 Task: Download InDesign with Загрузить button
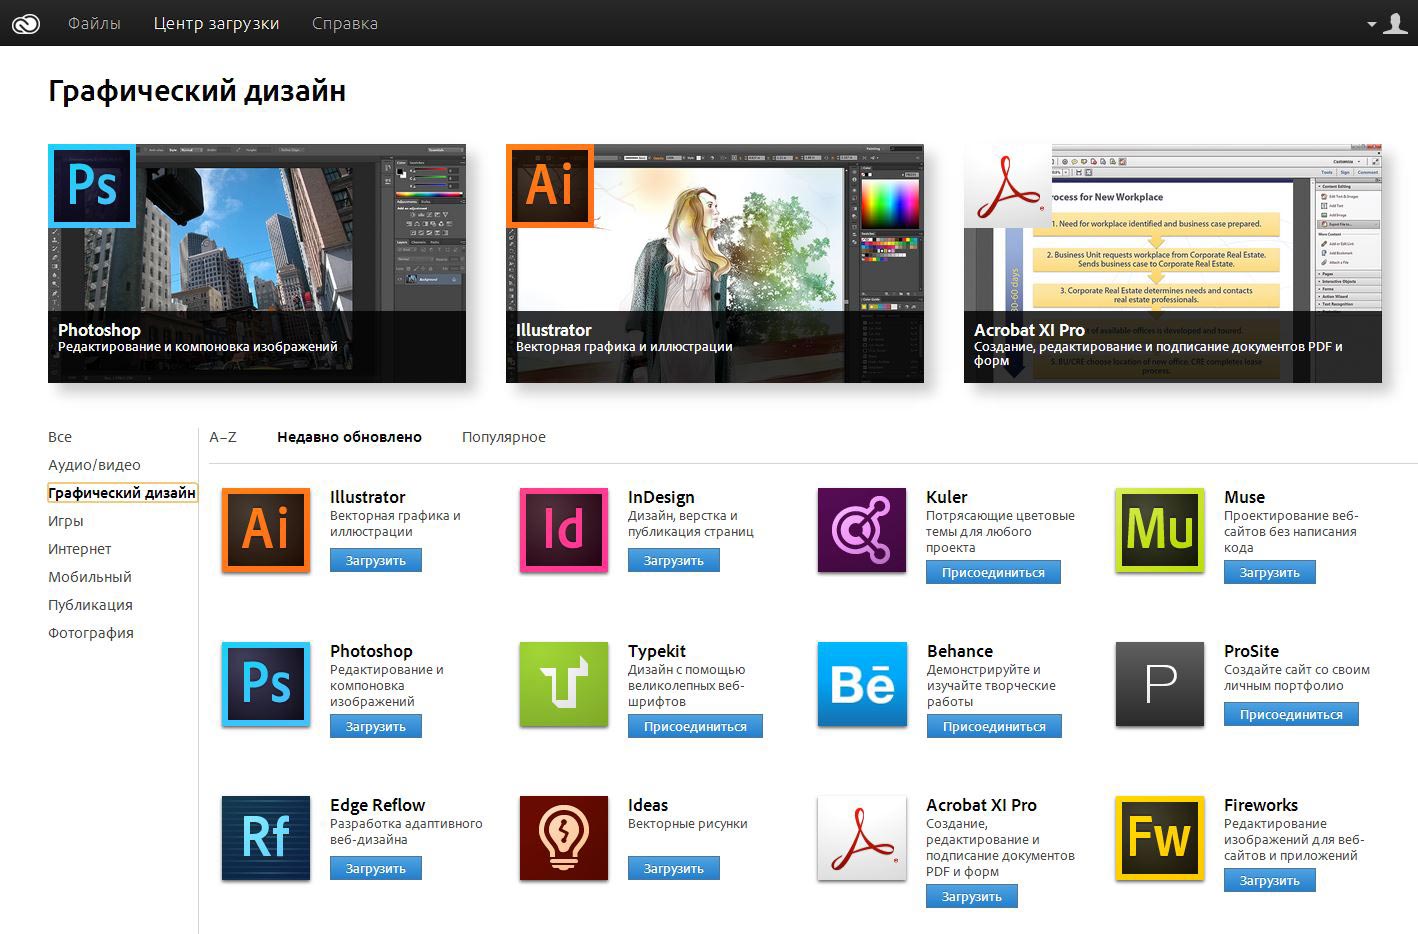674,561
